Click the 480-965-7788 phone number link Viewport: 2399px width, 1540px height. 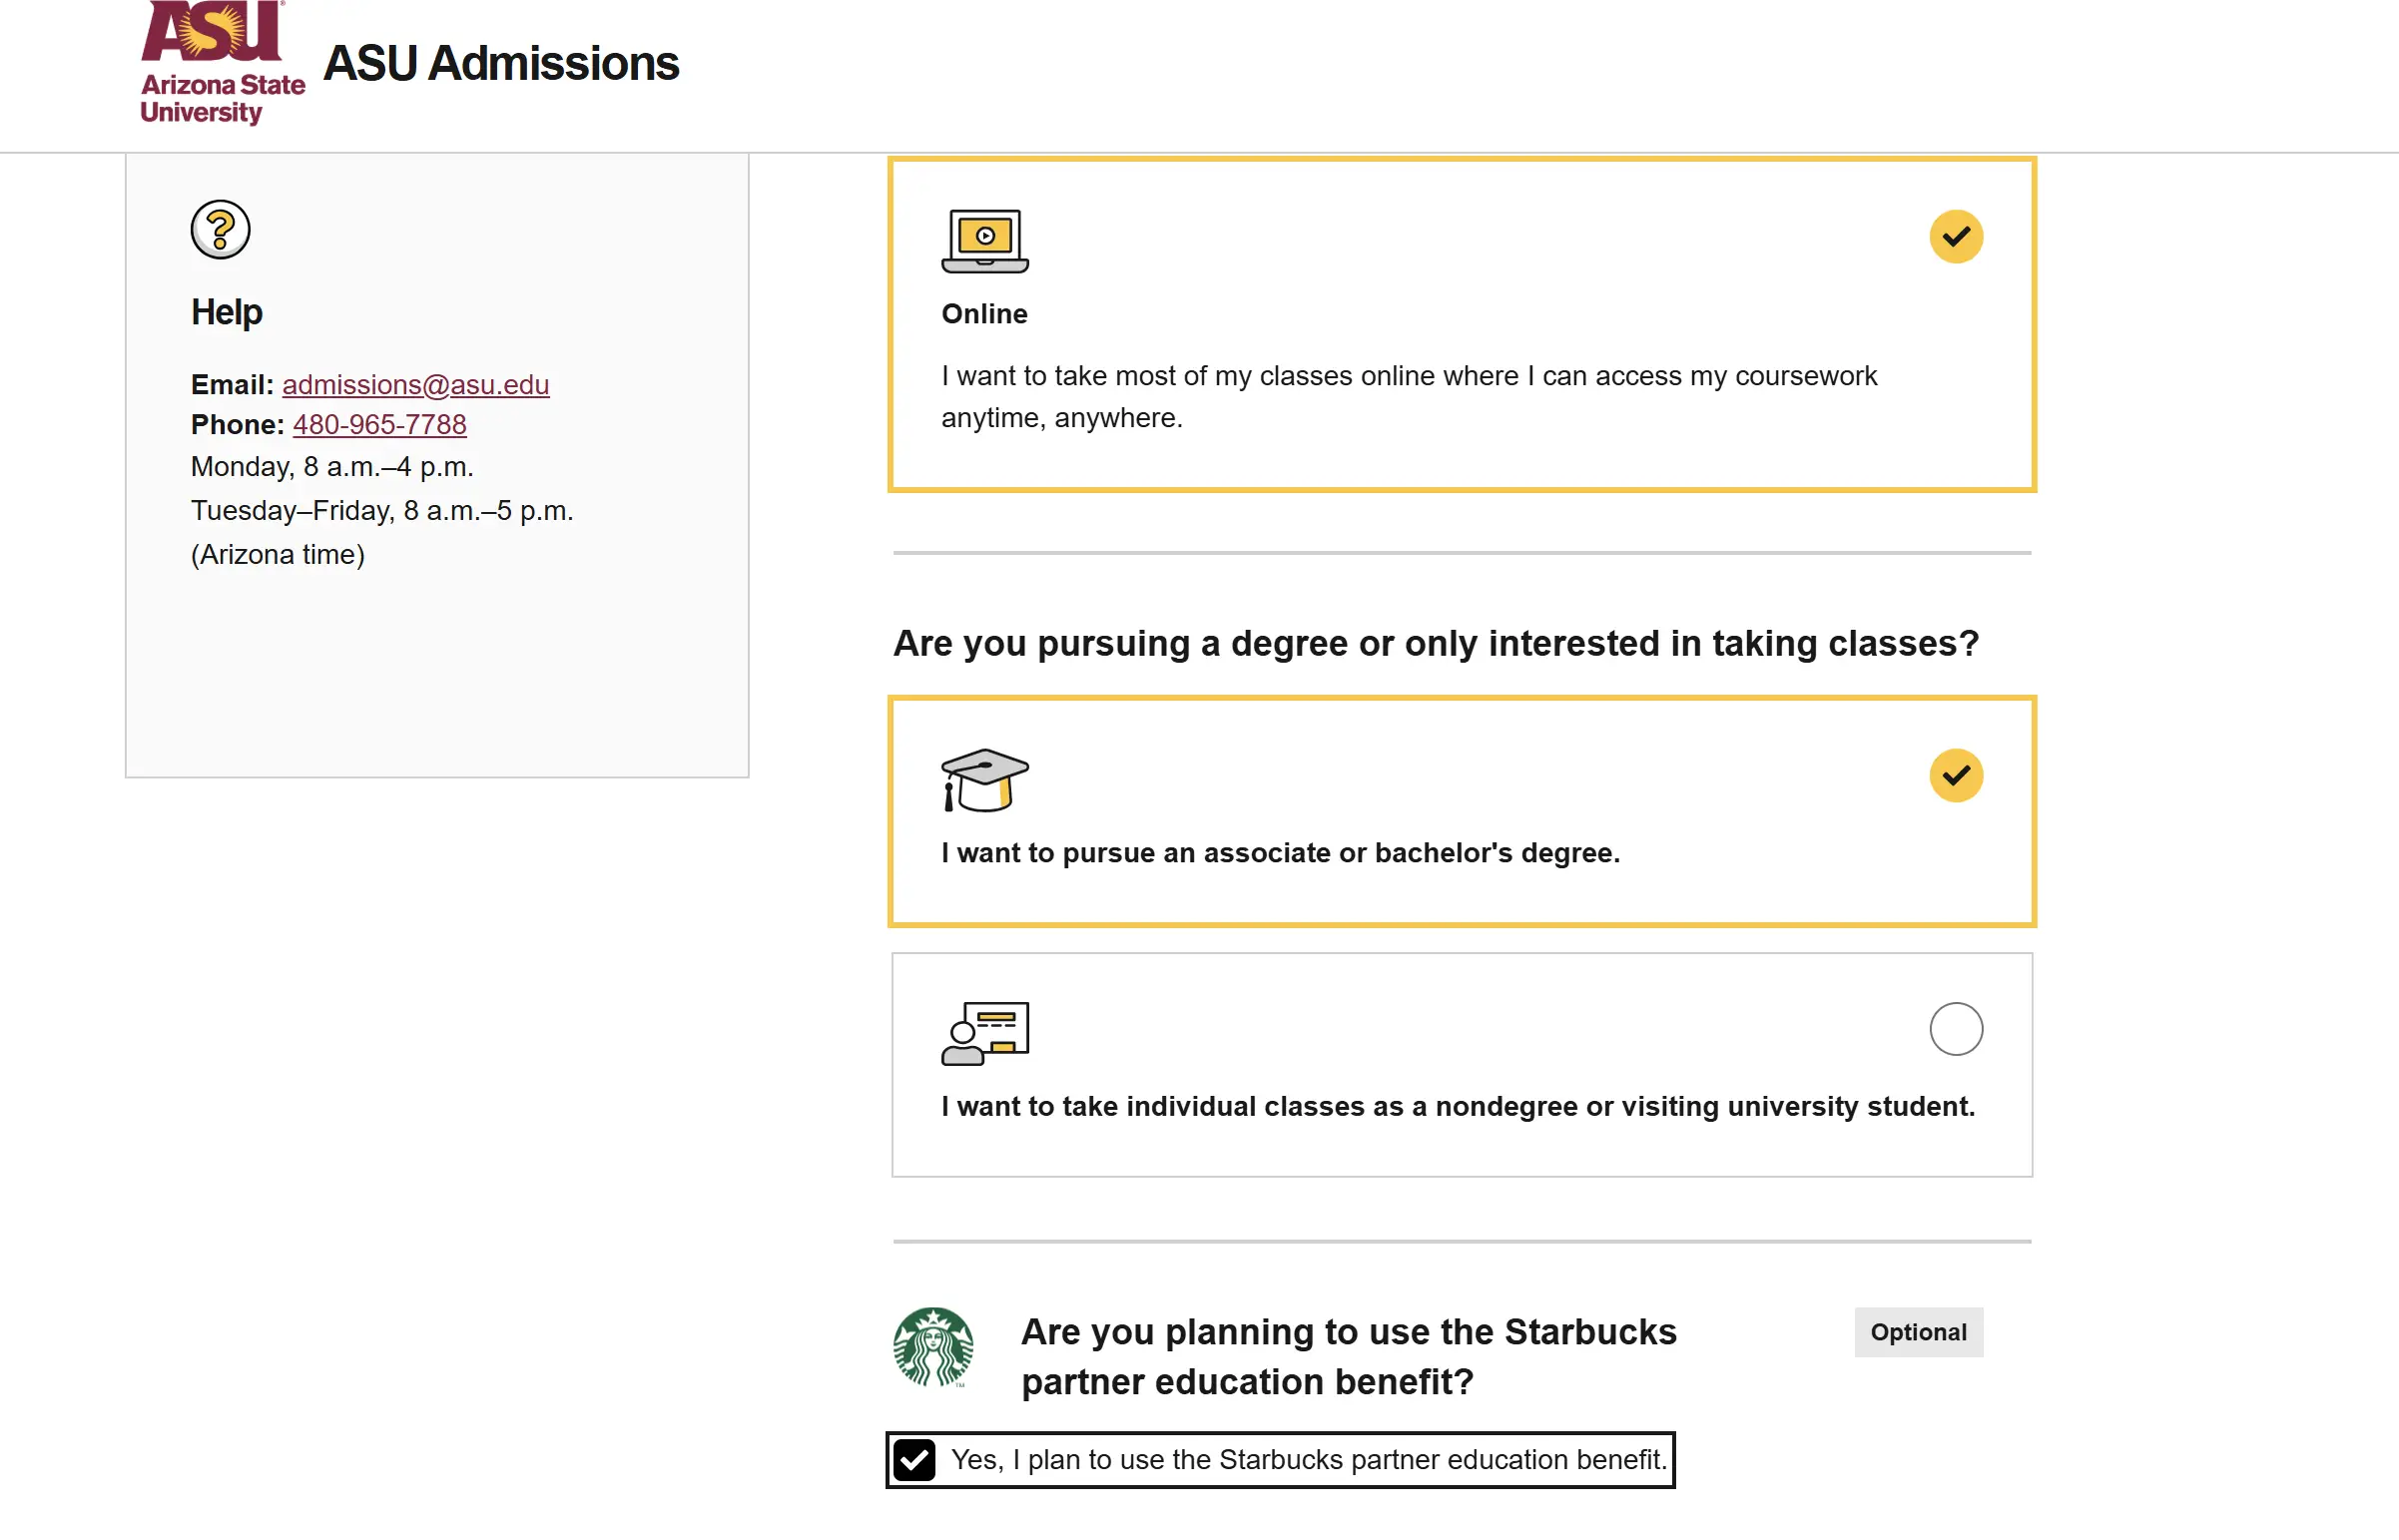pos(379,425)
